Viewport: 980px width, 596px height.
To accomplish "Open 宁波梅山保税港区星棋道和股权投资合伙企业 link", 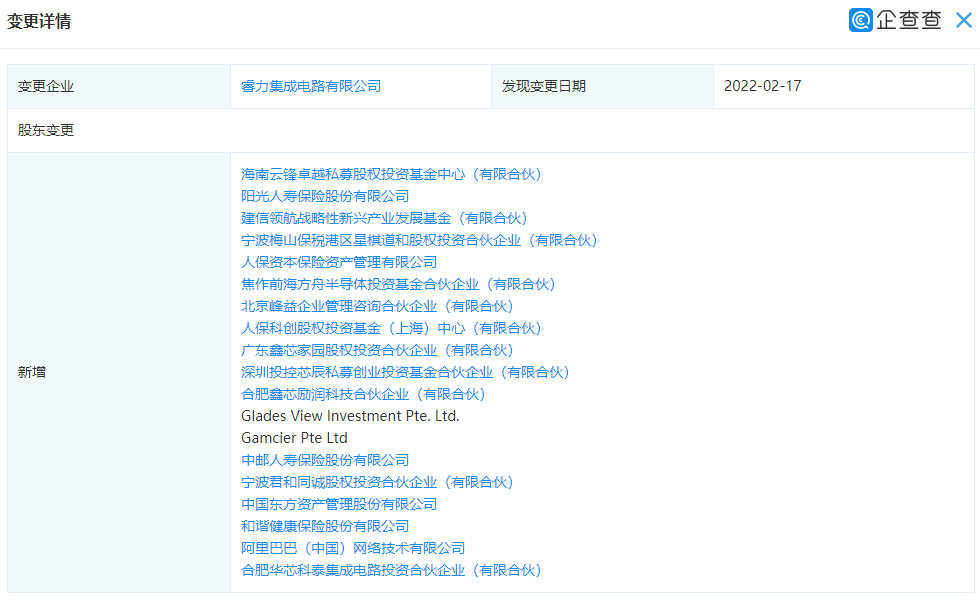I will coord(419,240).
